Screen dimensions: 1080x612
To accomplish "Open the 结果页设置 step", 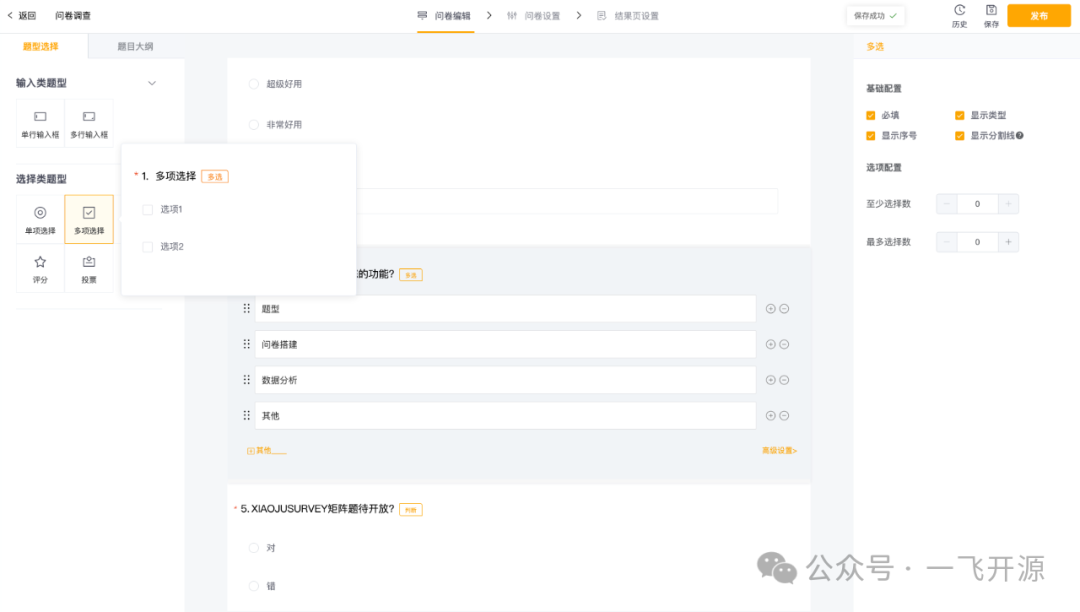I will [628, 15].
